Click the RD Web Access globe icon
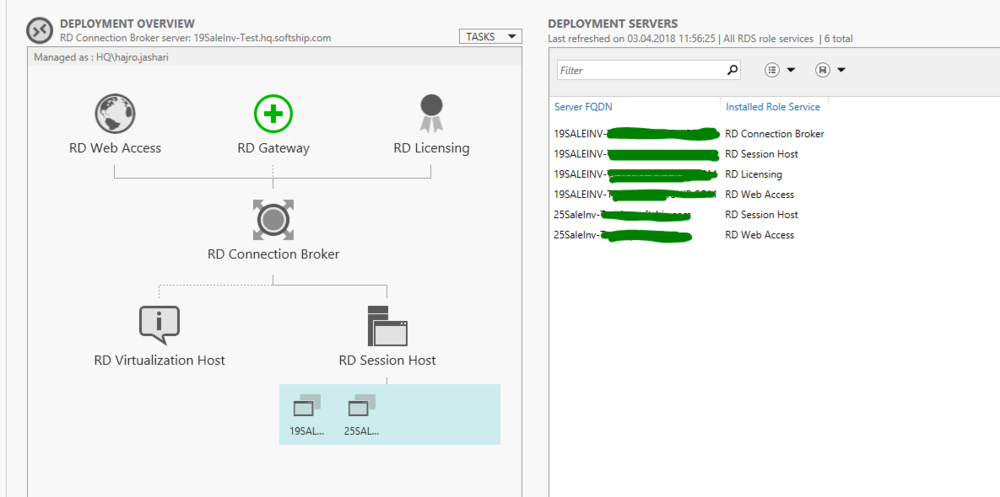1000x497 pixels. 114,114
